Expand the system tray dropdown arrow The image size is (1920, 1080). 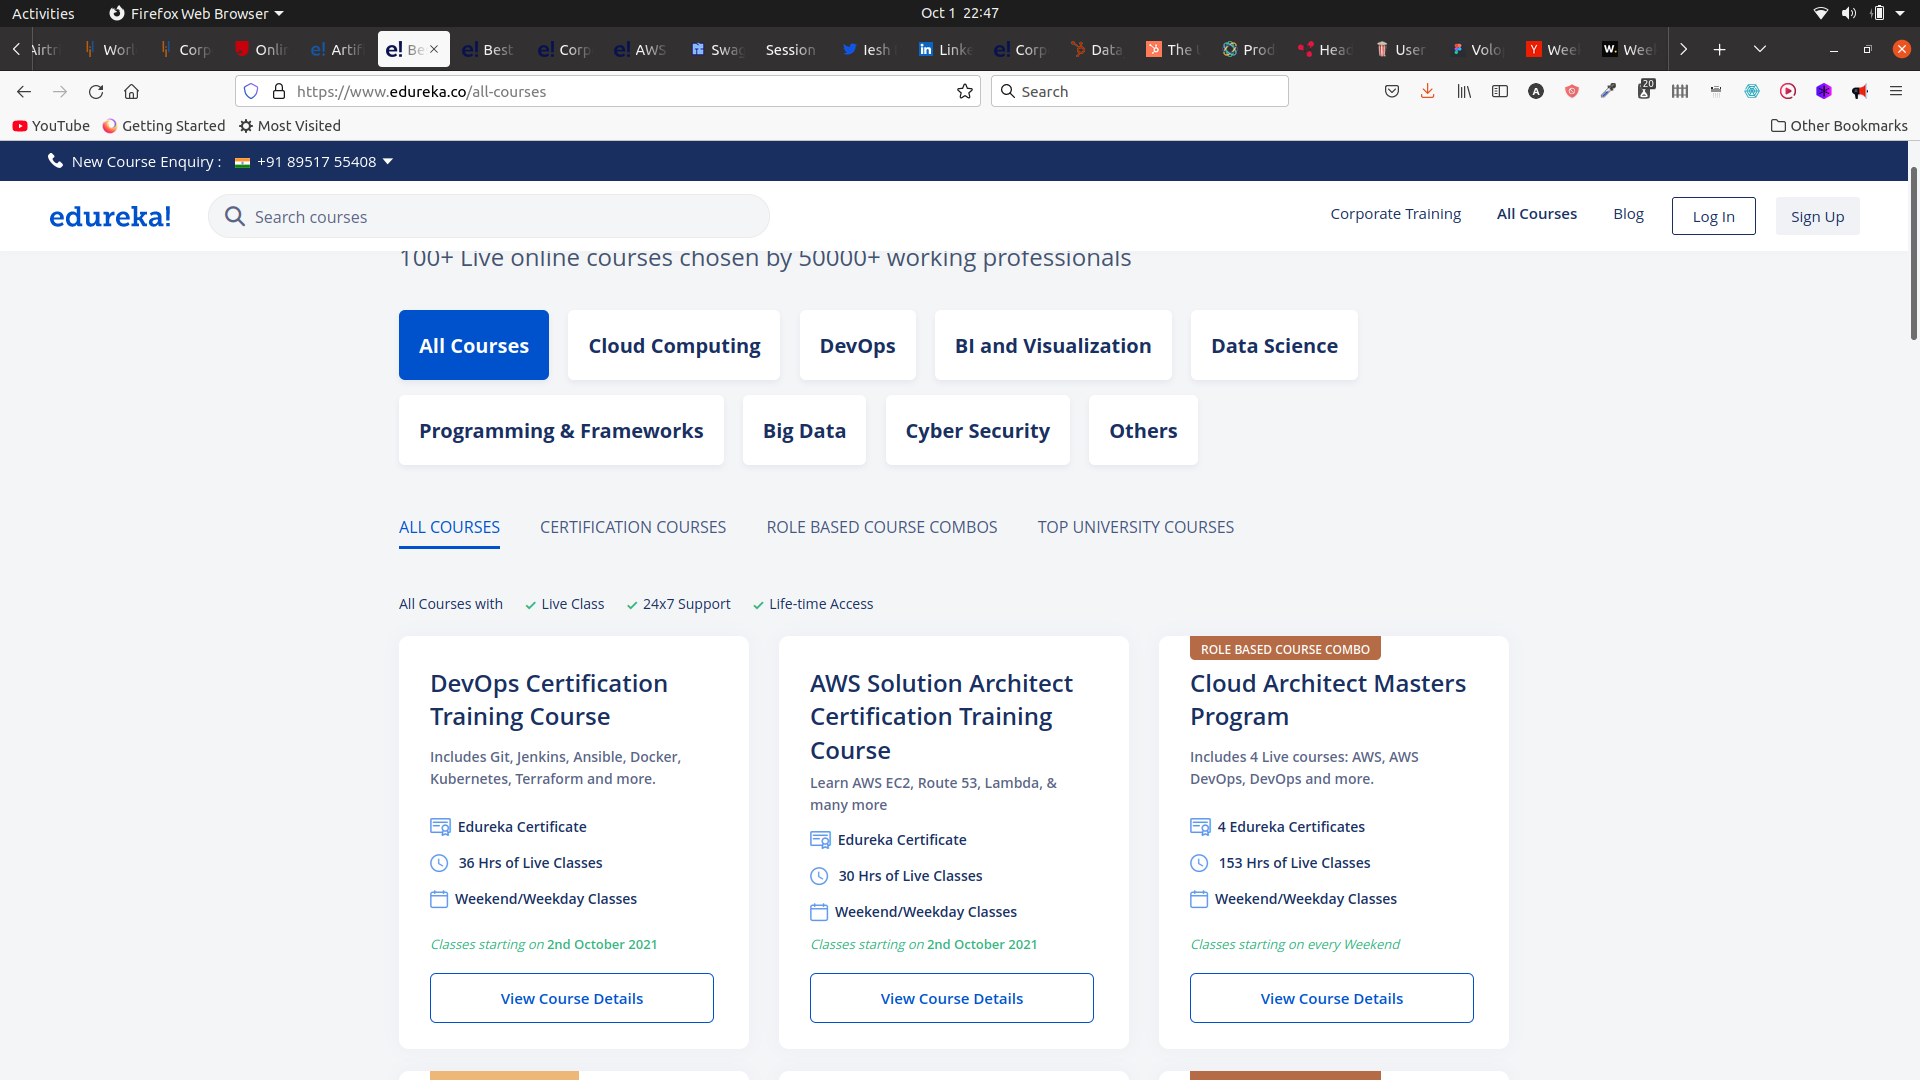coord(1902,13)
